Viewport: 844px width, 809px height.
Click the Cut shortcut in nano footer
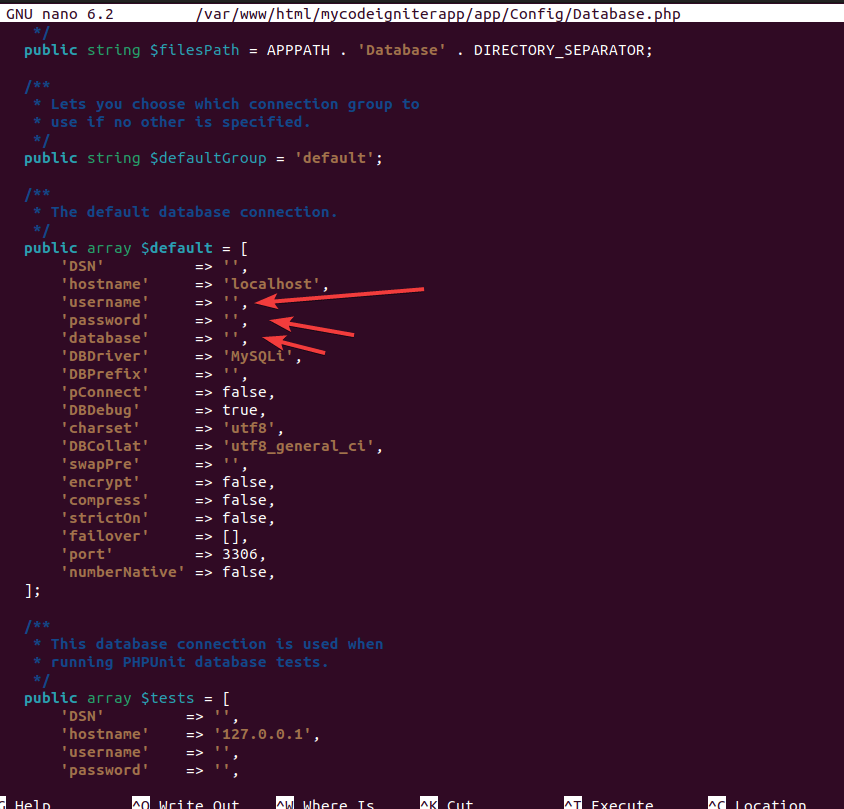[x=460, y=803]
